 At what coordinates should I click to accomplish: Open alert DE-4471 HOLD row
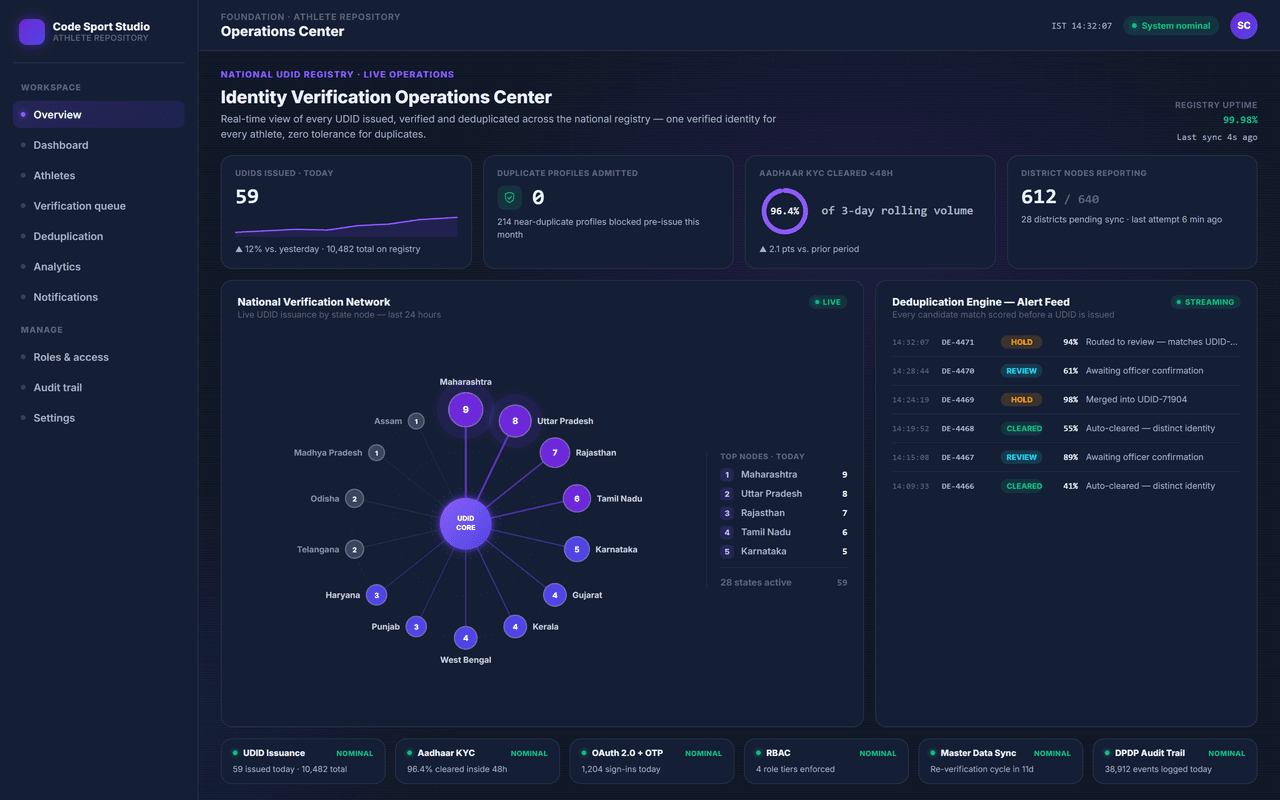[1065, 342]
